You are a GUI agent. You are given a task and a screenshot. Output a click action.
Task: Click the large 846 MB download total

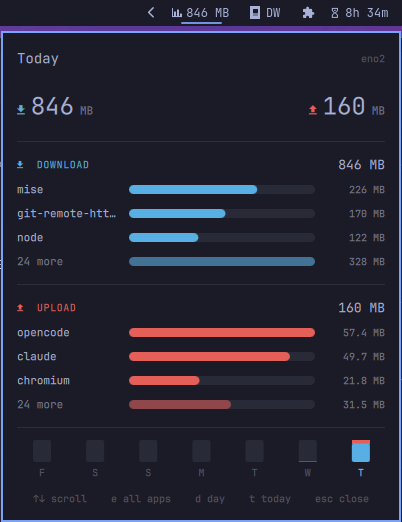pos(62,106)
